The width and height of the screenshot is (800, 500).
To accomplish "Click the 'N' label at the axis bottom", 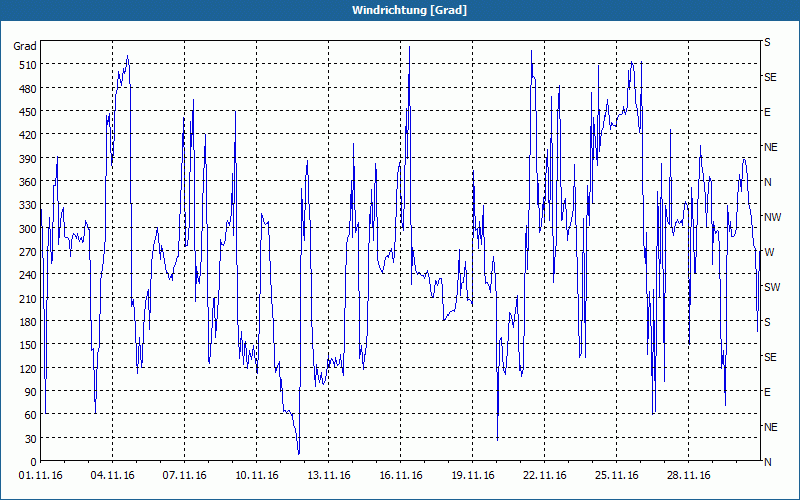I will pos(768,462).
